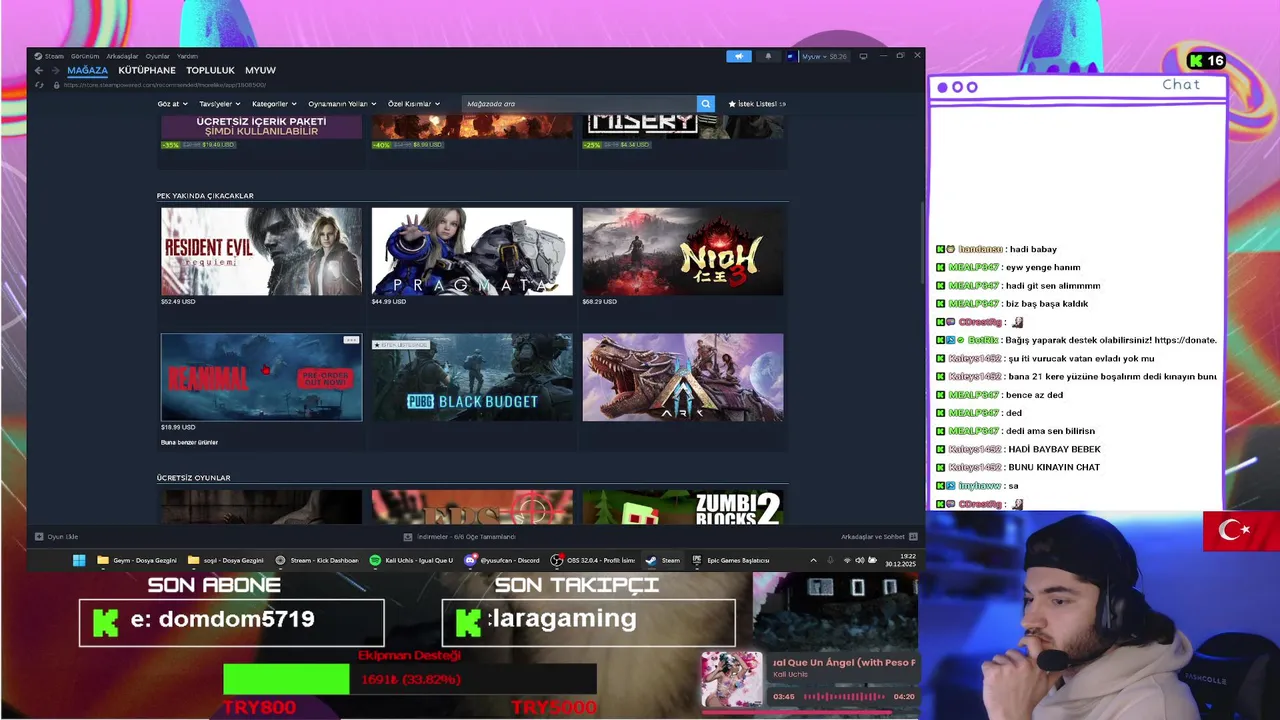
Task: Open Reanimal game card
Action: (x=262, y=377)
